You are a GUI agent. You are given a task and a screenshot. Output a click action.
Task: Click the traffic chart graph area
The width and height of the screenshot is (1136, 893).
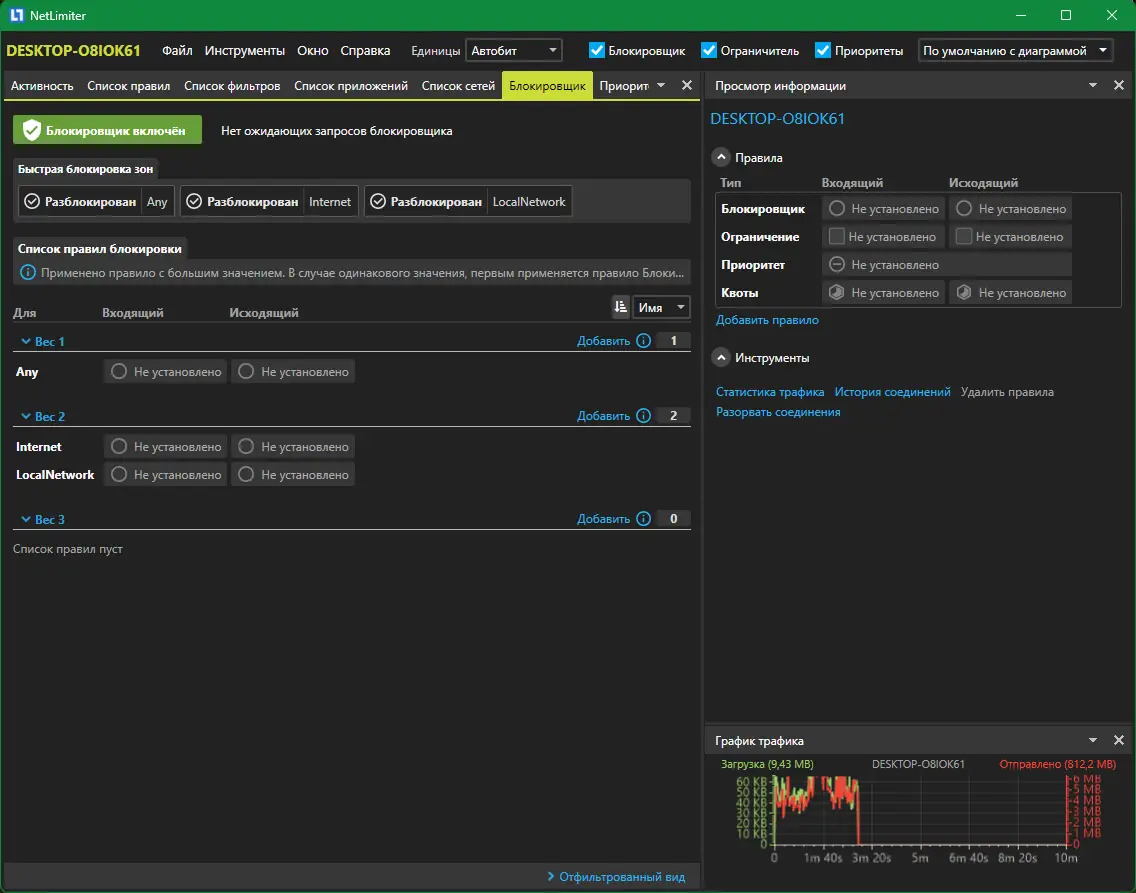pos(920,810)
